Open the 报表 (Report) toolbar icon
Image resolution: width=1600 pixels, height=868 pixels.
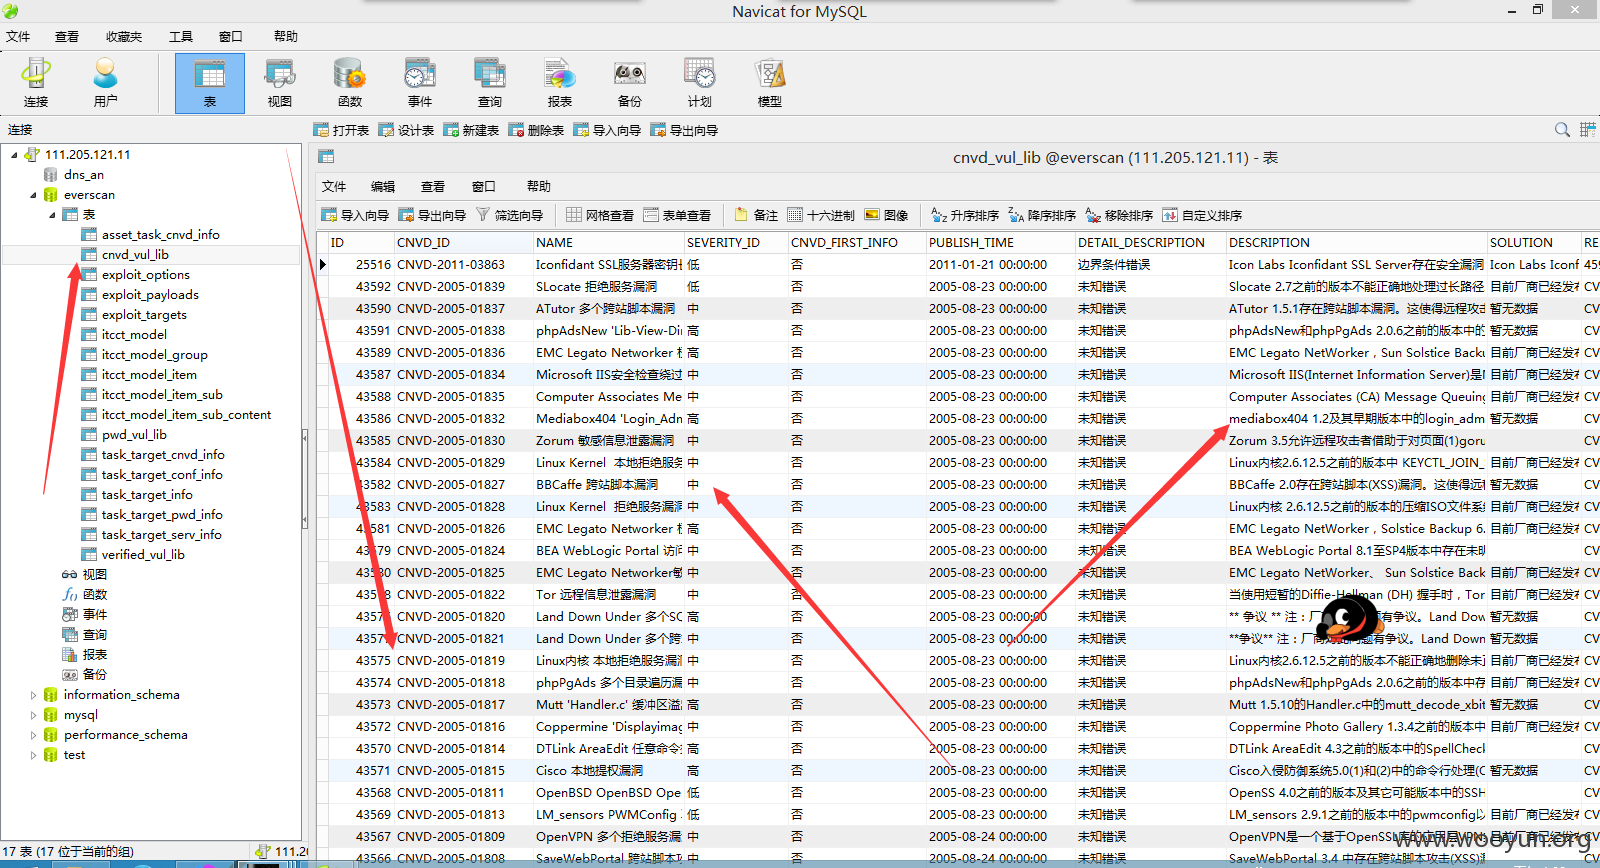point(560,83)
